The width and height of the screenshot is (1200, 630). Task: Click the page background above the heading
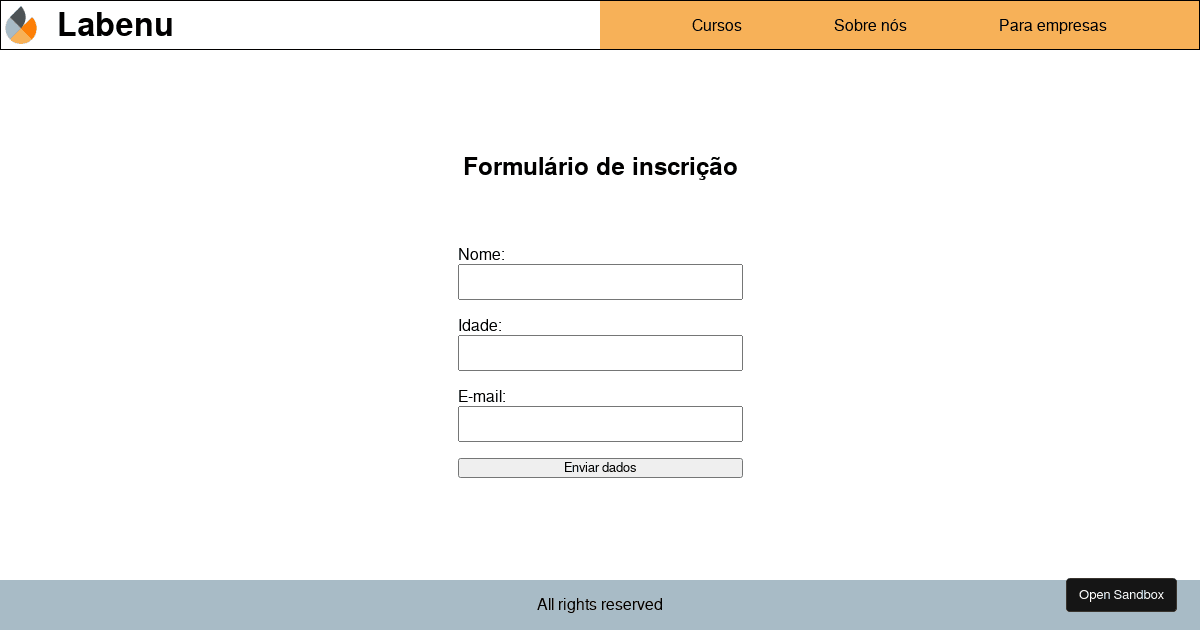[600, 100]
